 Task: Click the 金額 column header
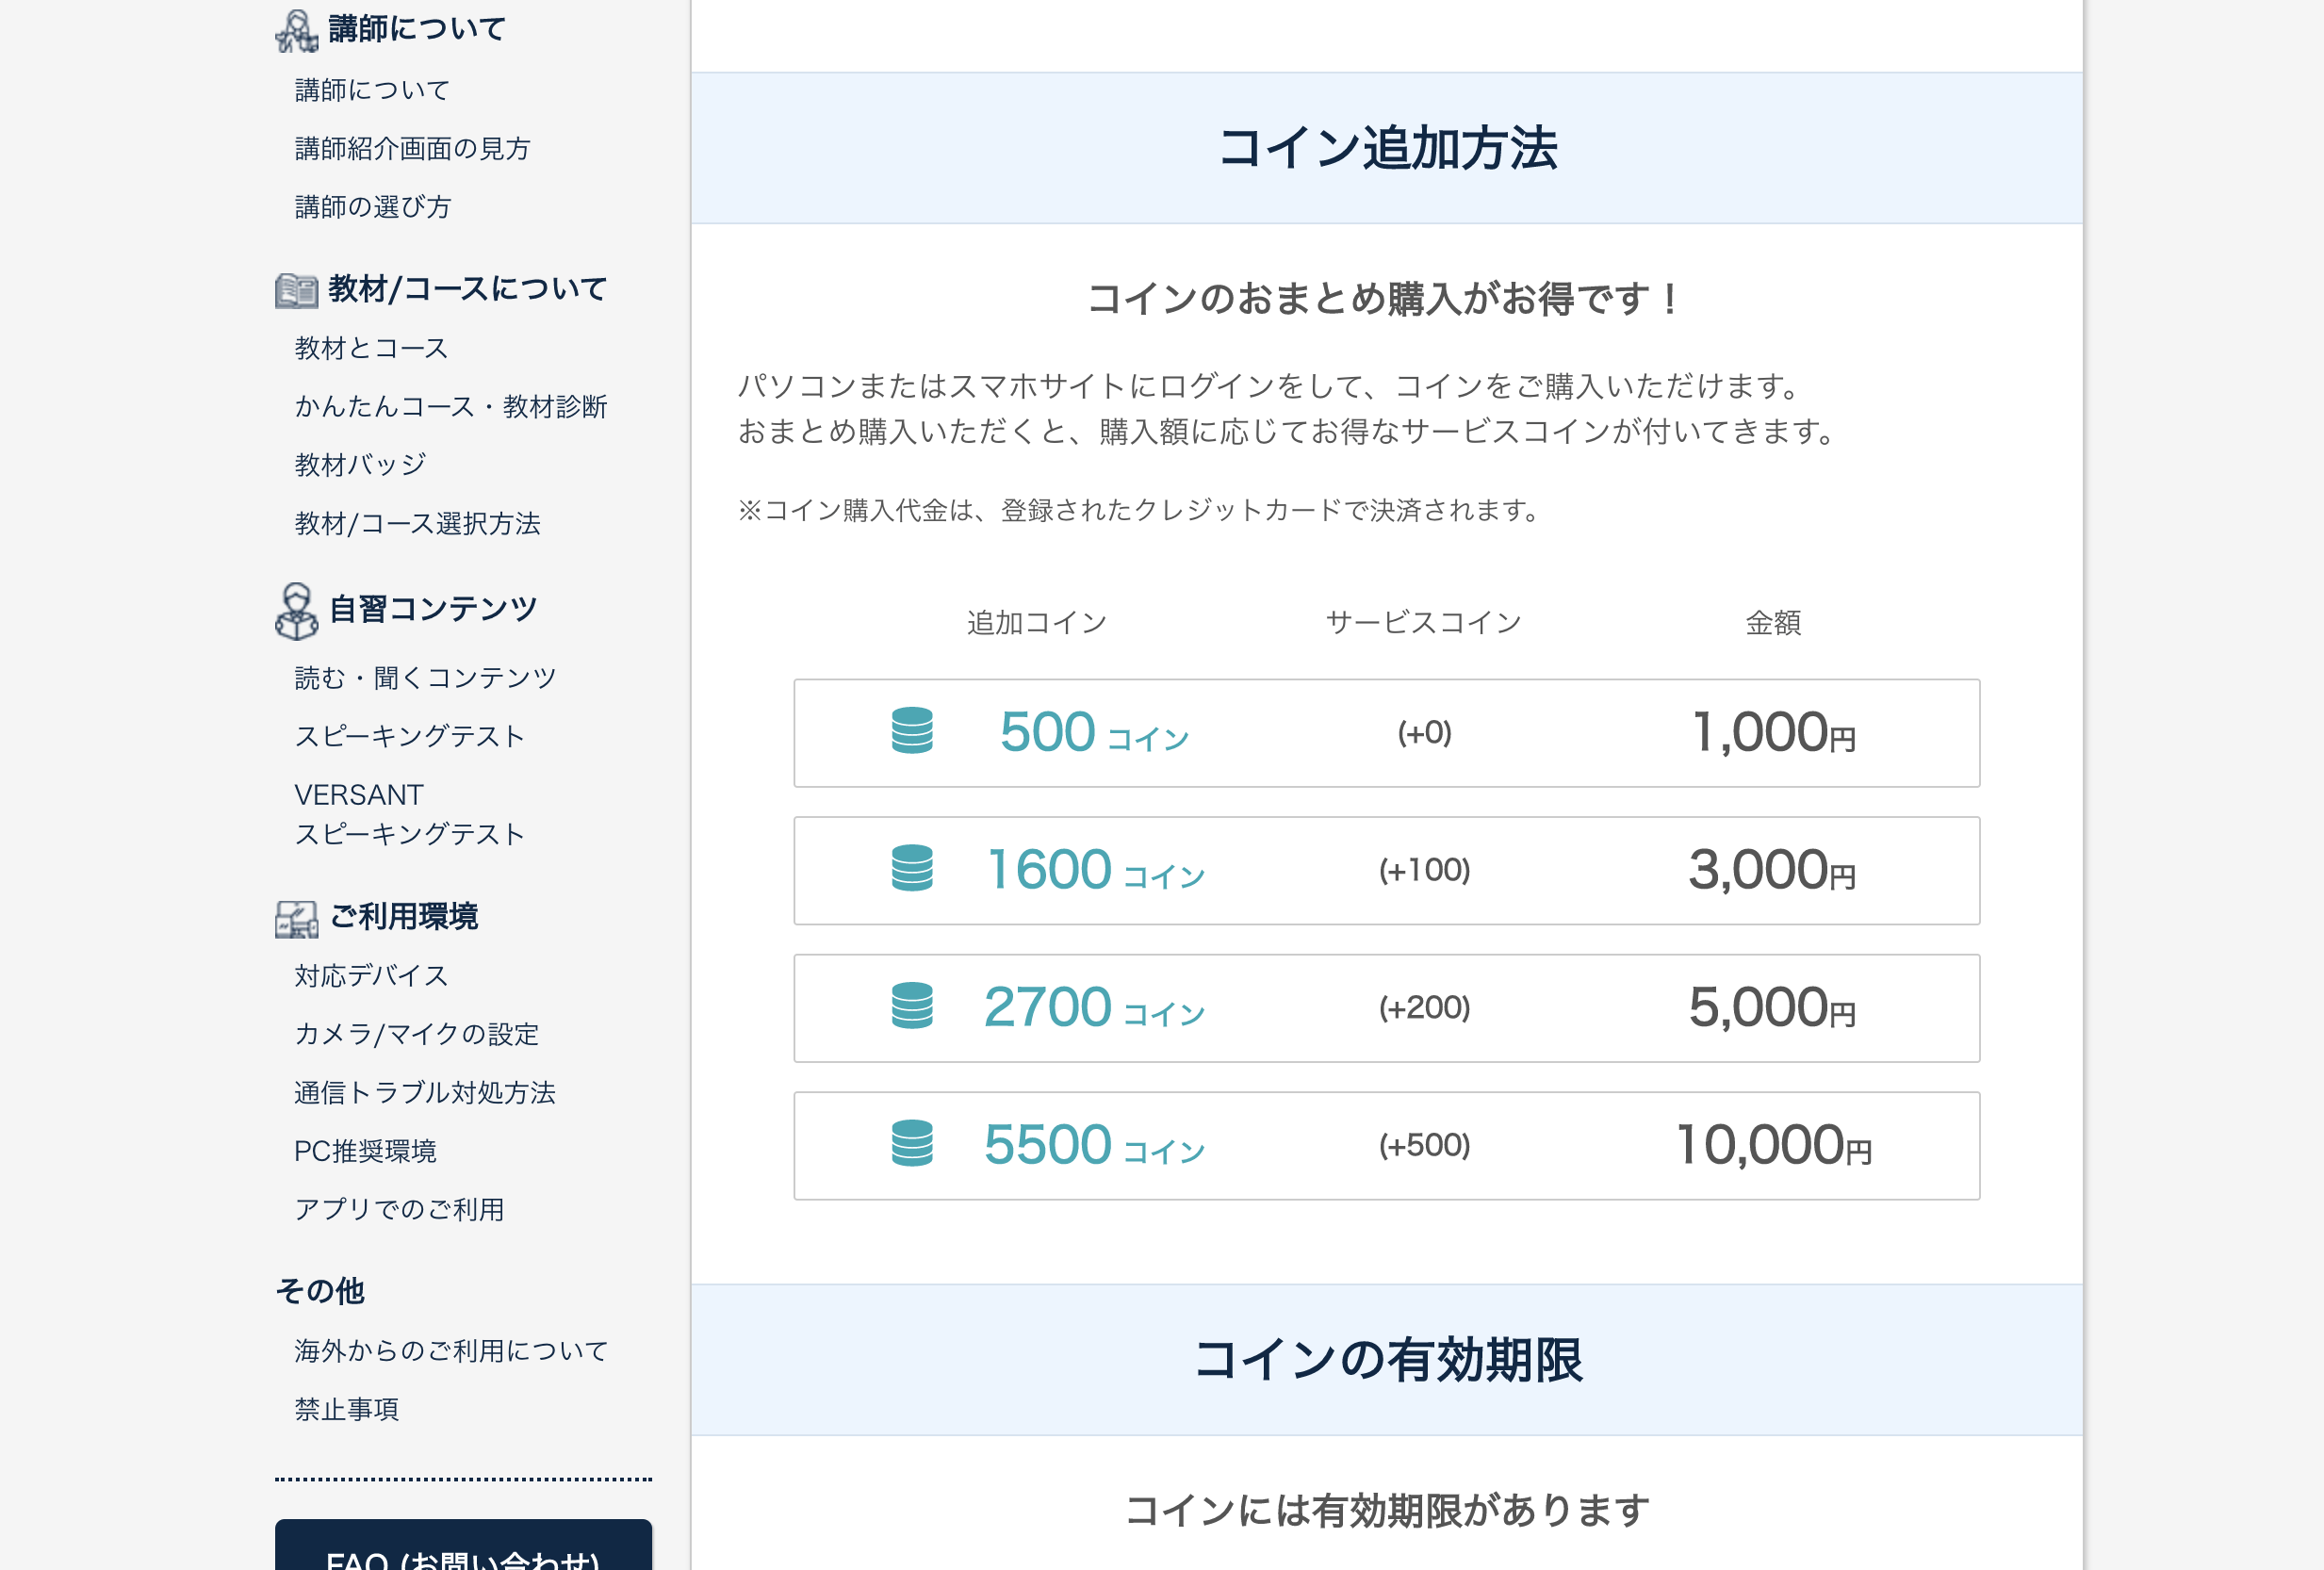coord(1773,623)
